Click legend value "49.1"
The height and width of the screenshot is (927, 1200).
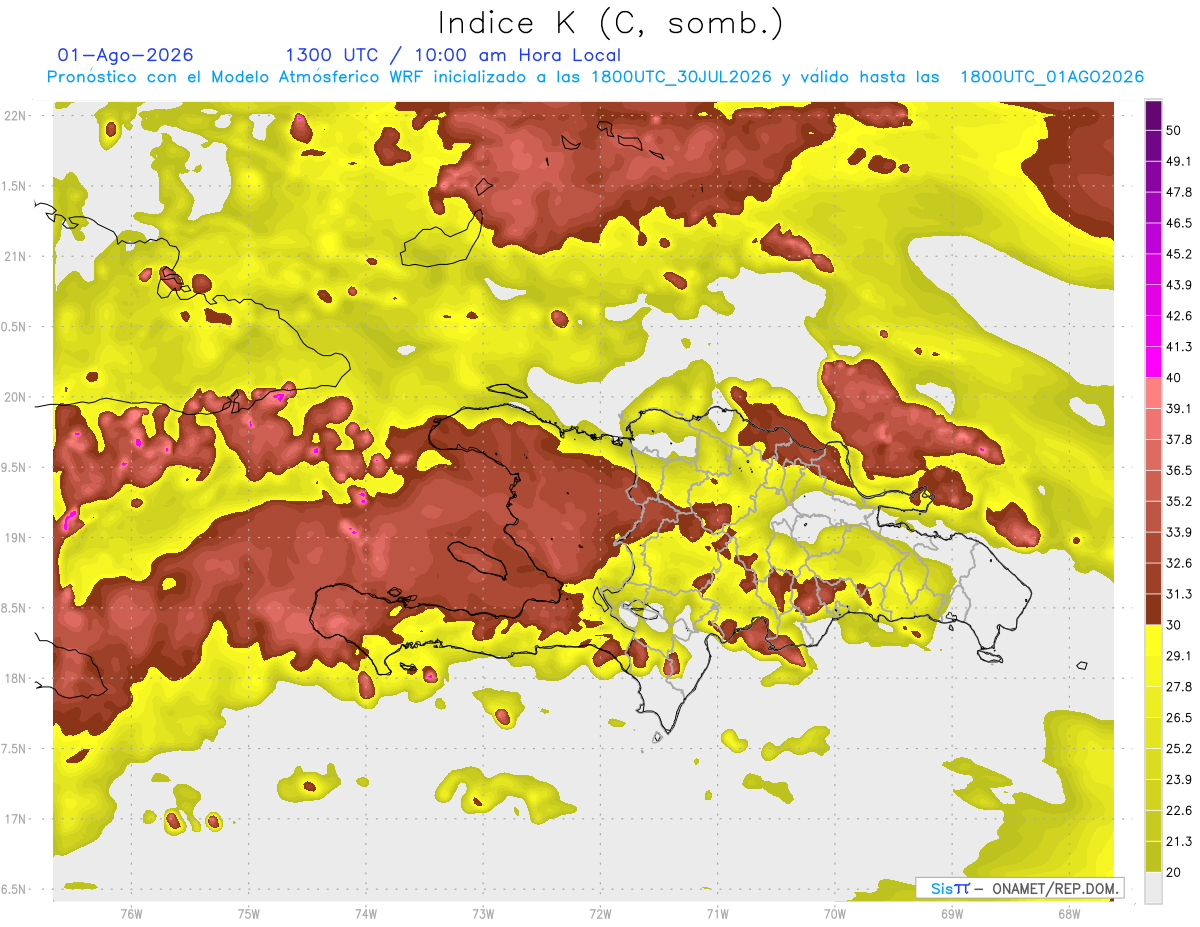click(1179, 161)
